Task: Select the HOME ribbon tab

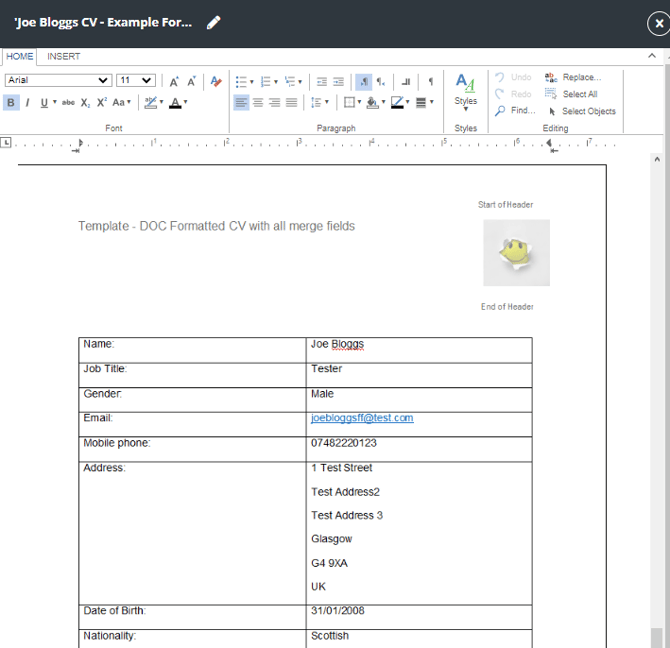Action: (20, 56)
